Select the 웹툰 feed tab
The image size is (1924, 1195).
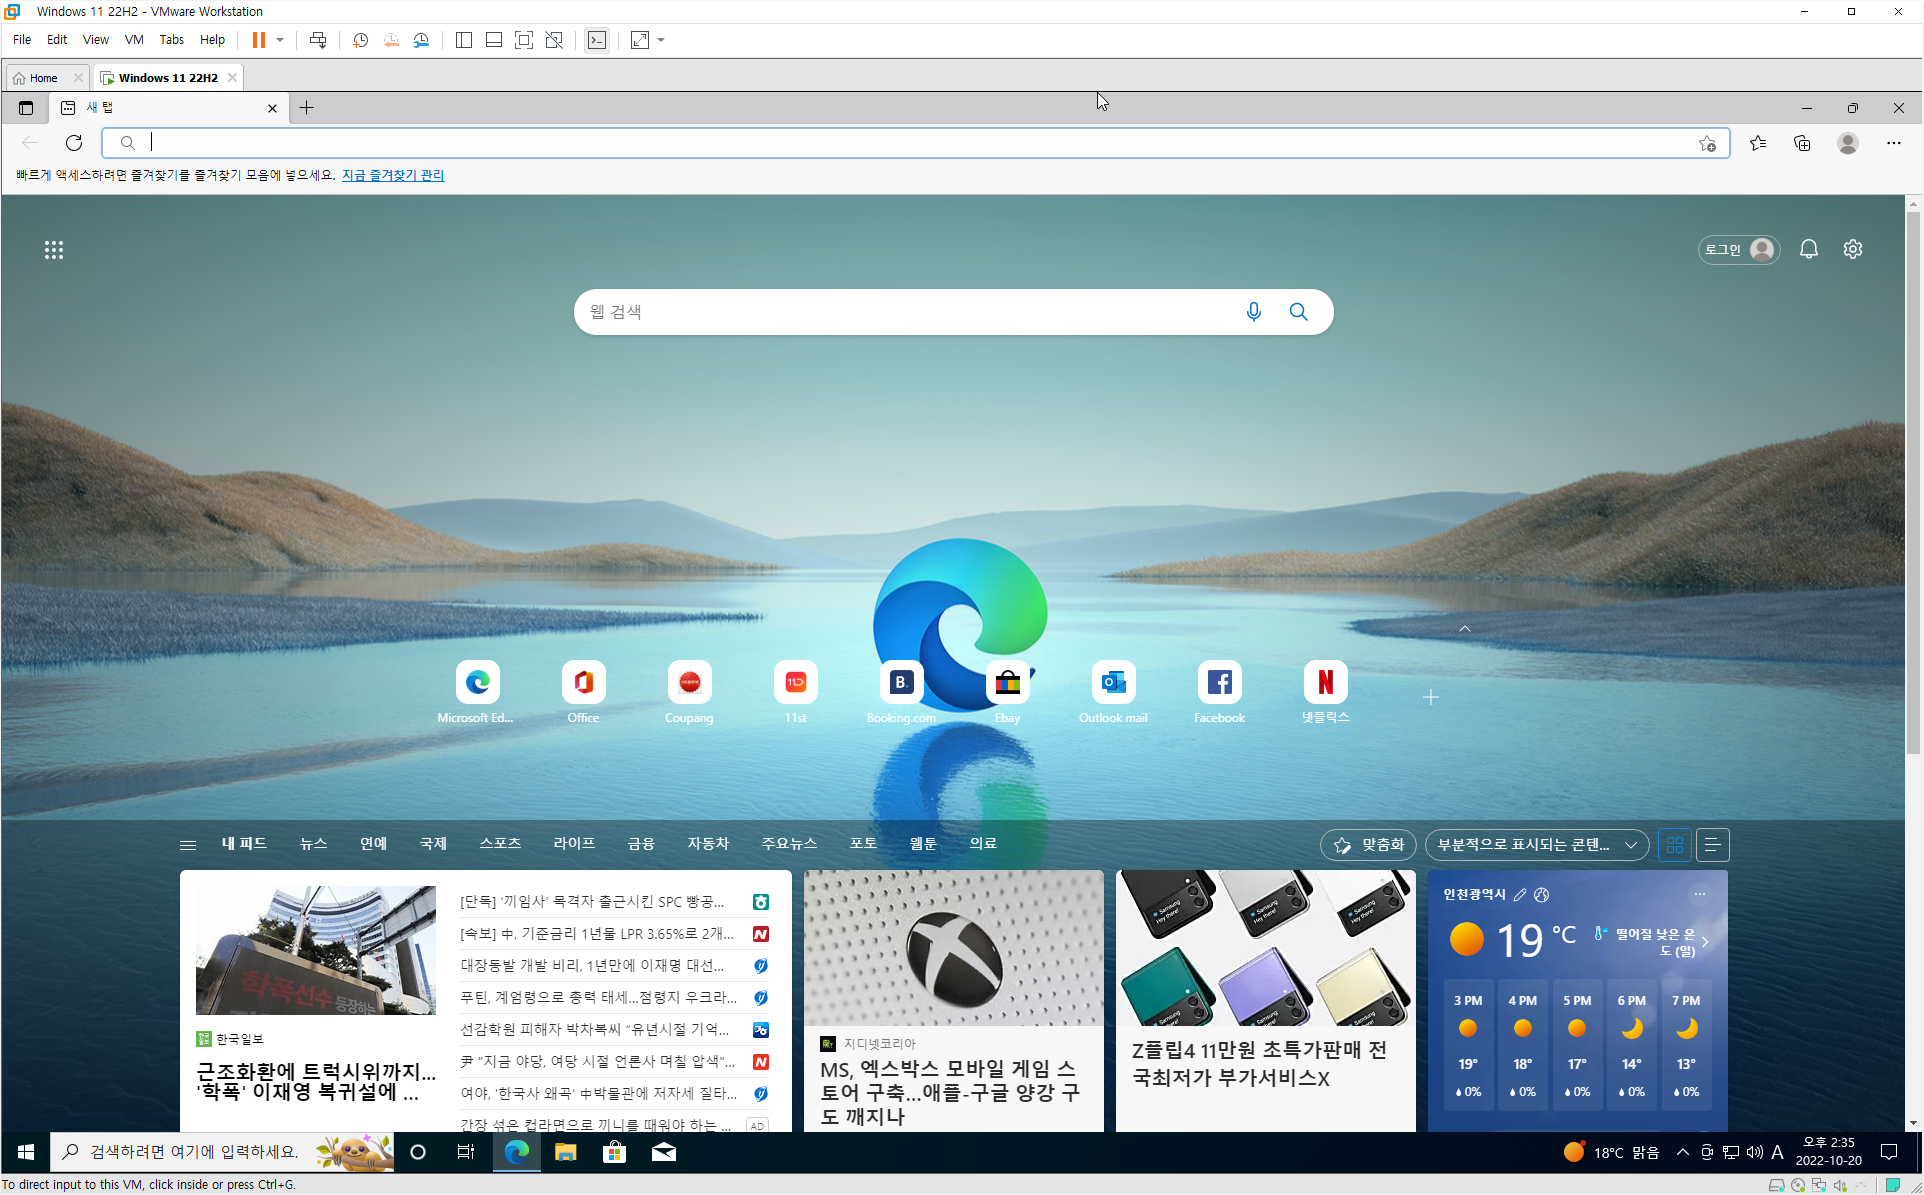(x=923, y=844)
